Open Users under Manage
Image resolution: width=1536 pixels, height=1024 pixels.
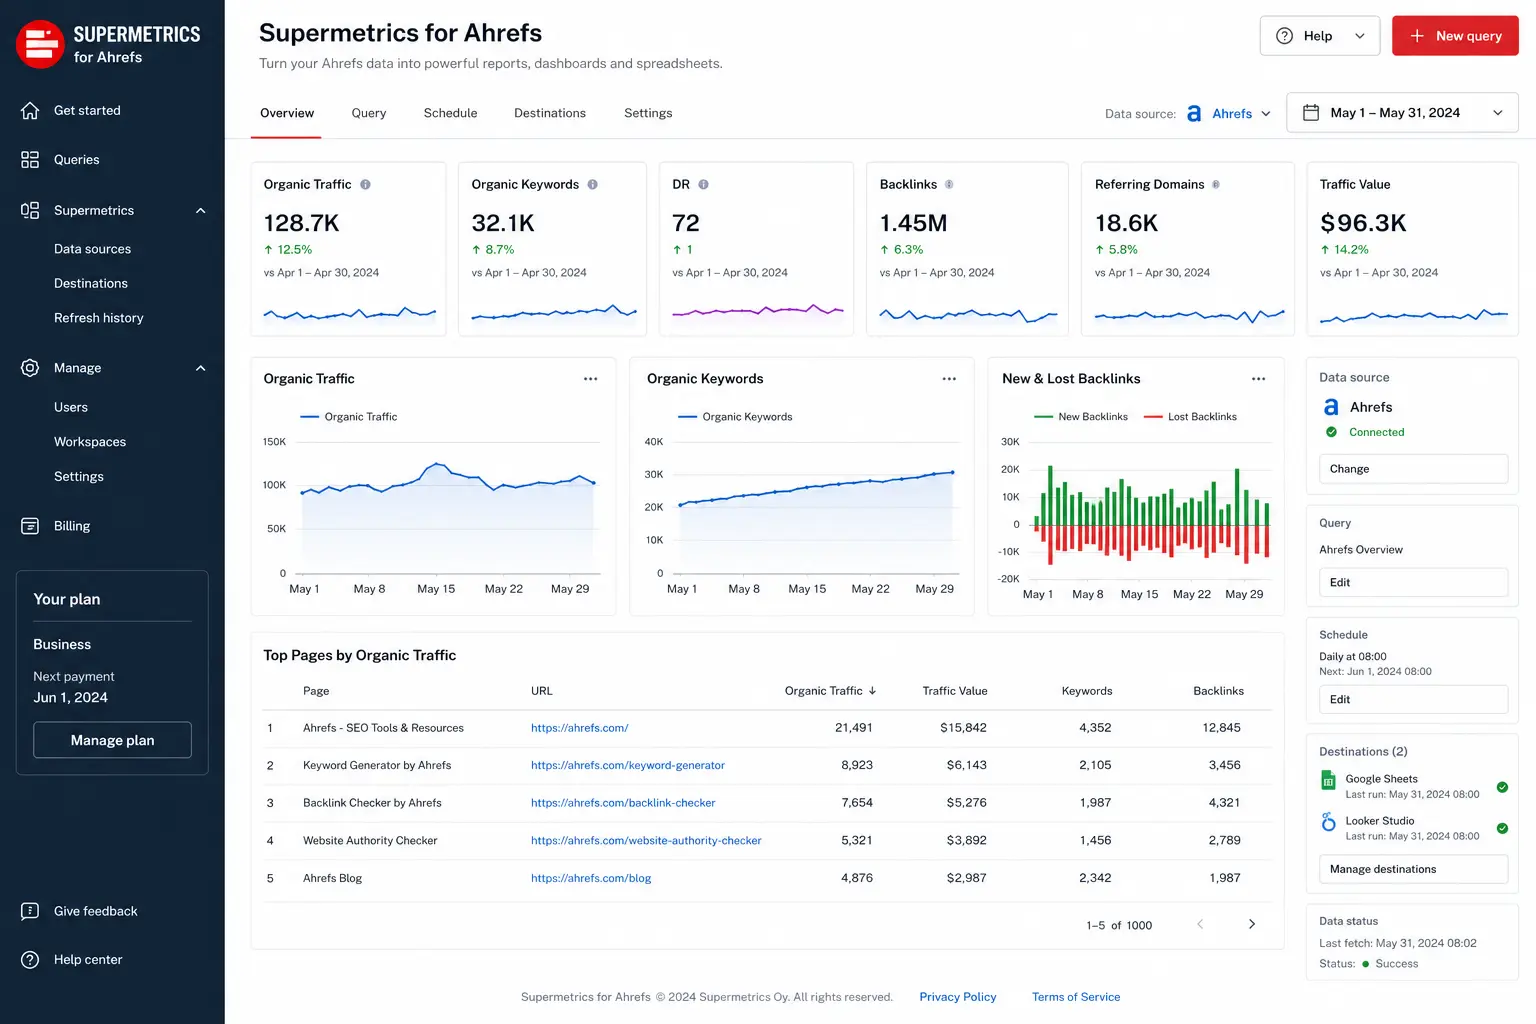pyautogui.click(x=71, y=407)
